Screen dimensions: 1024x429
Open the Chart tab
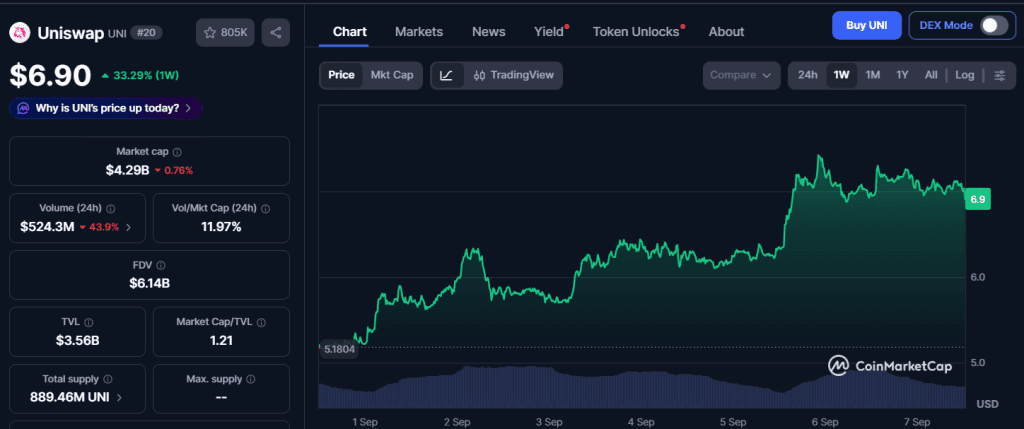tap(350, 31)
